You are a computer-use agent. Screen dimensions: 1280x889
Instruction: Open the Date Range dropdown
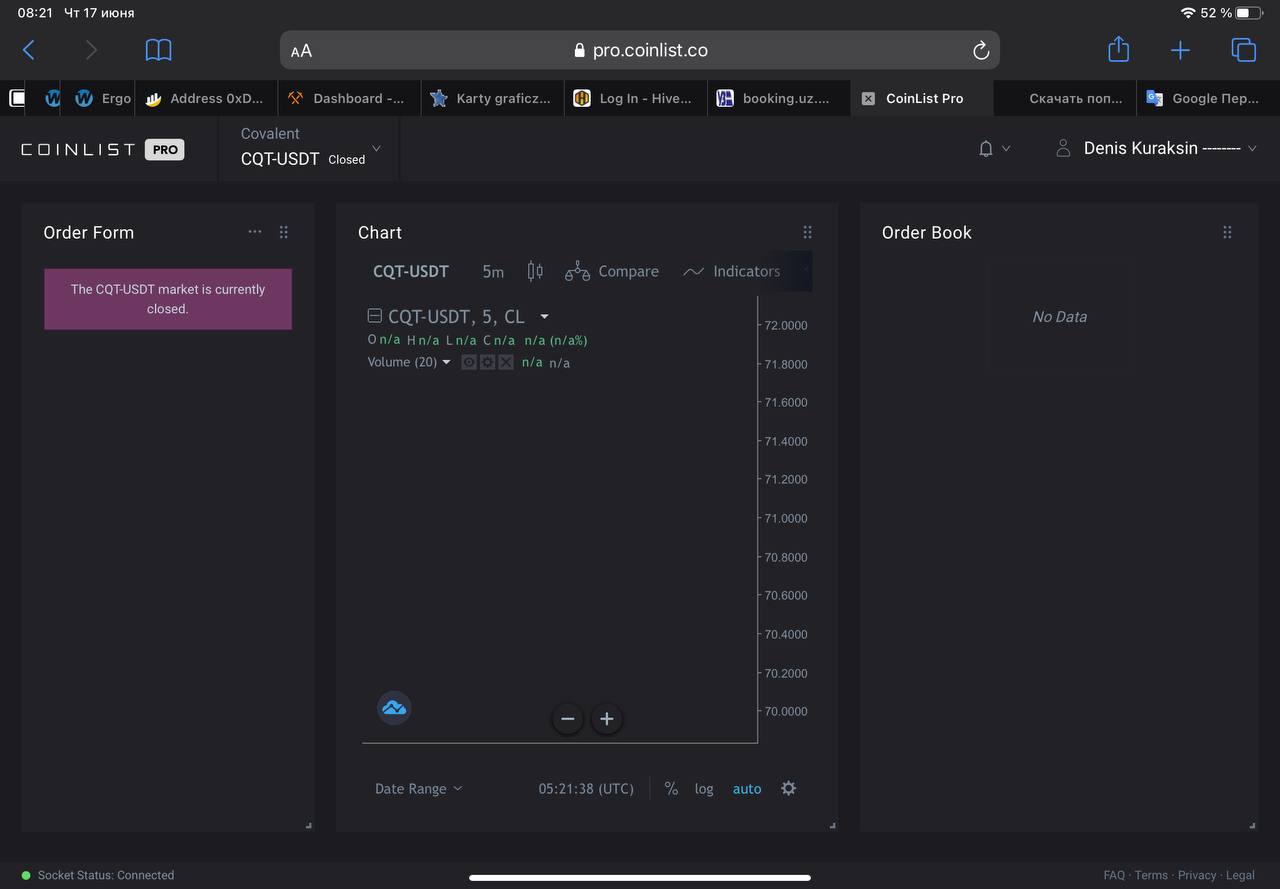click(419, 788)
